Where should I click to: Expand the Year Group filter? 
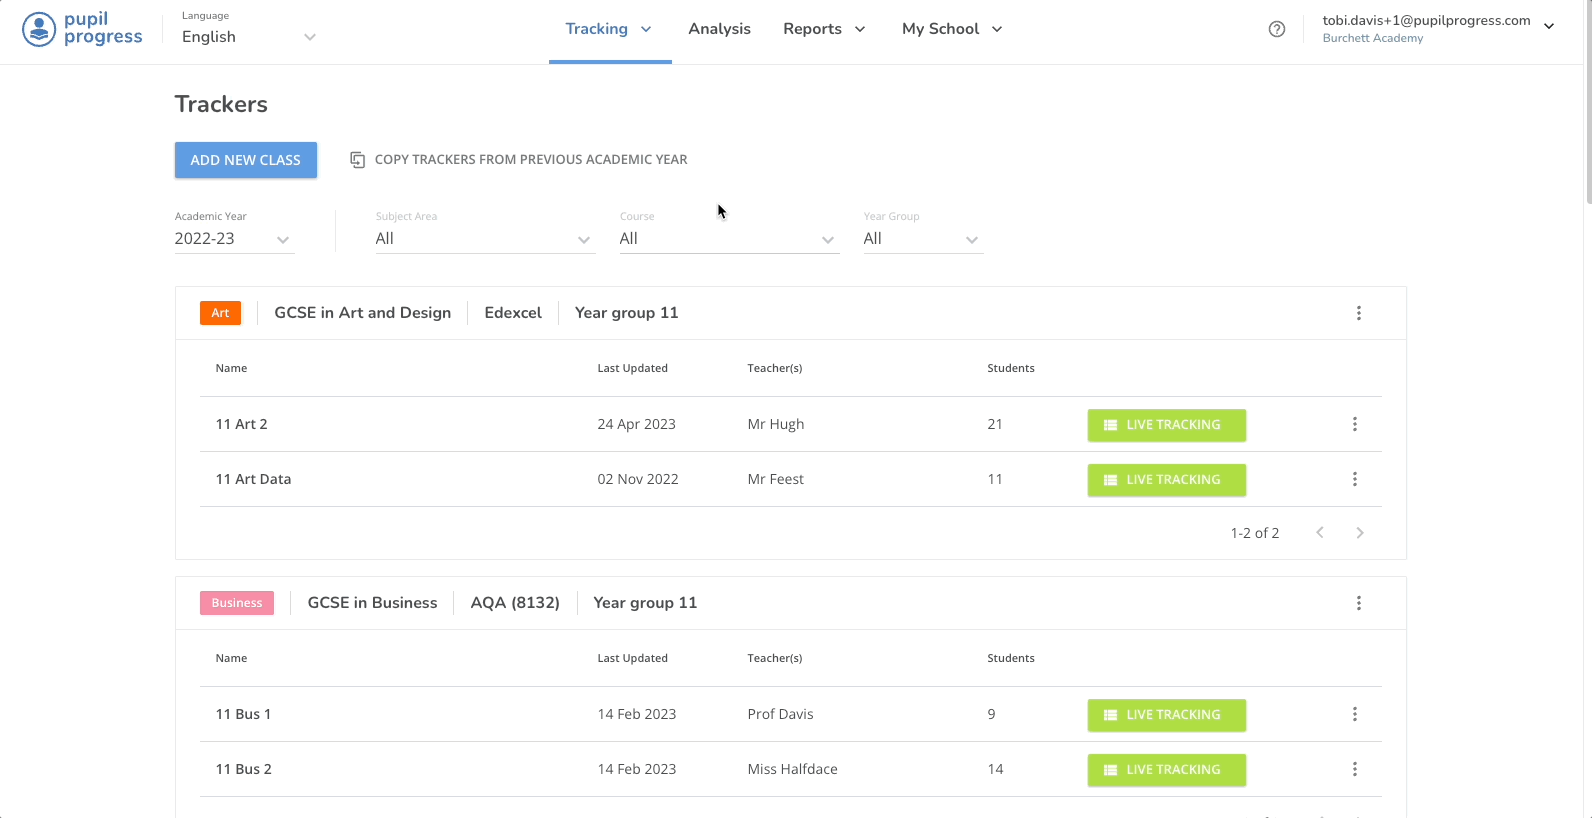922,239
